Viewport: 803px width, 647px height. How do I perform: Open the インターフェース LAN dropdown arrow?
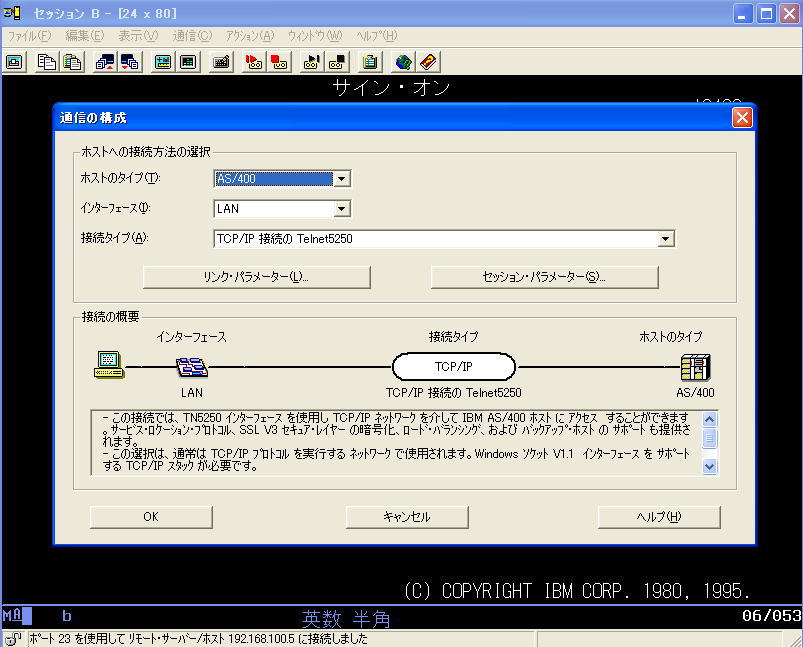point(342,208)
